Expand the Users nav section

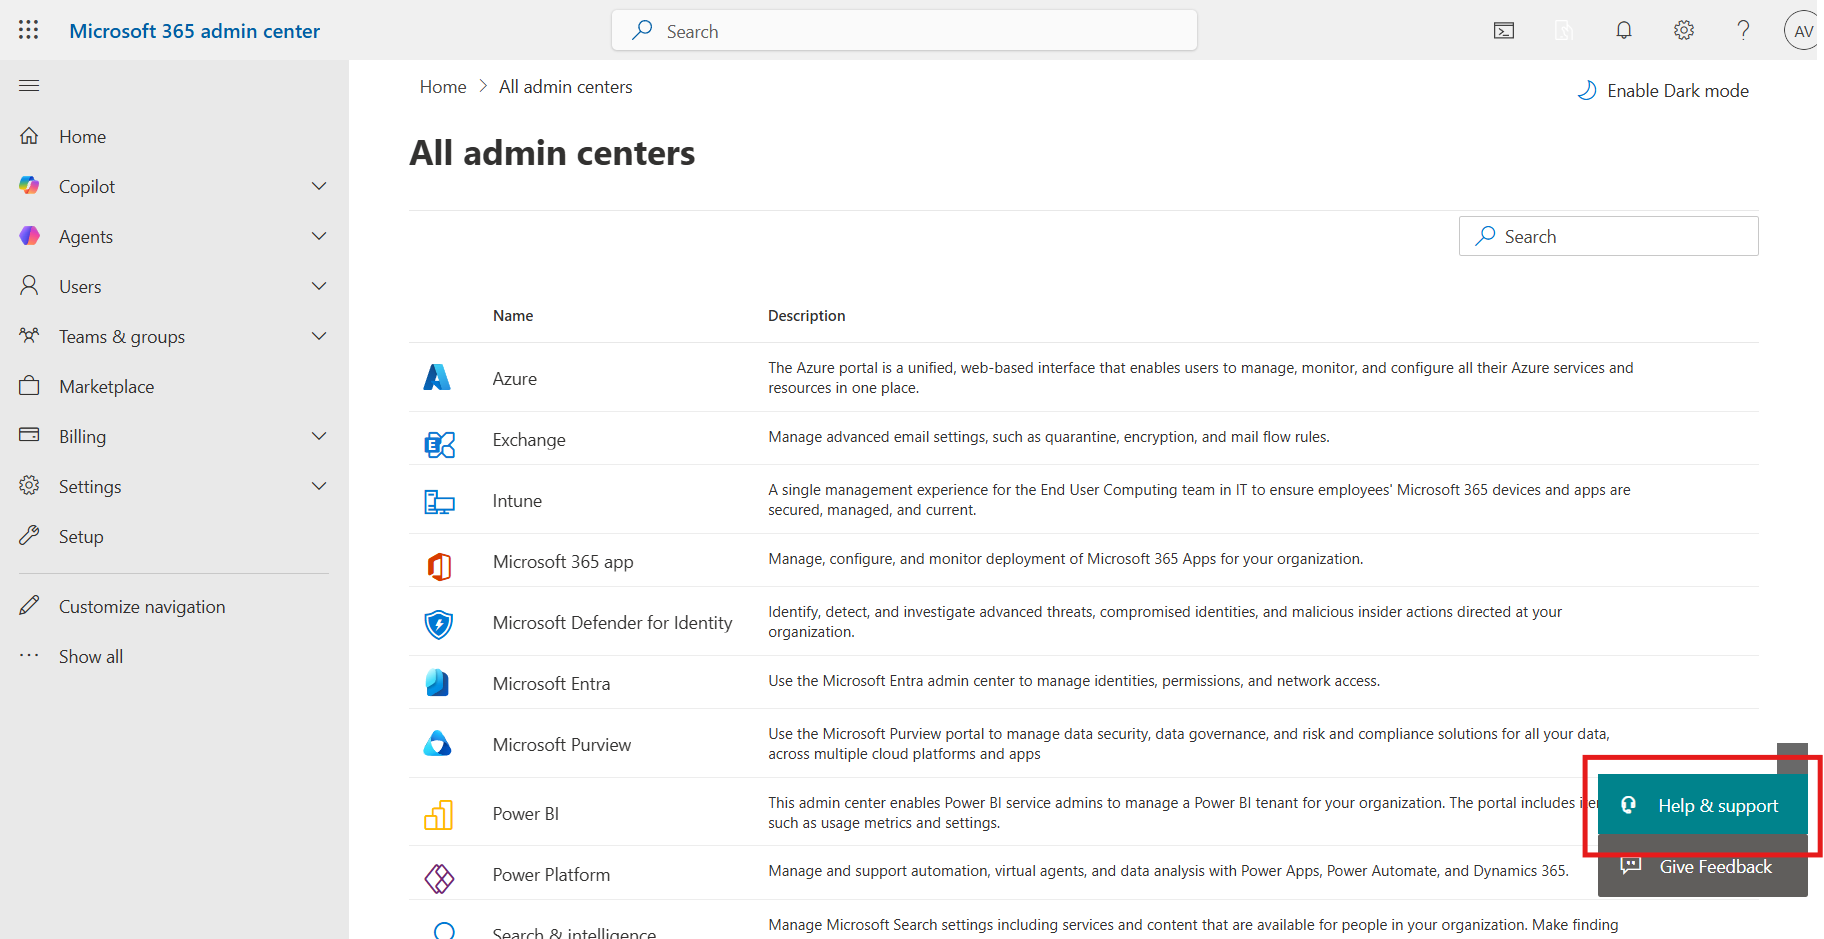click(319, 286)
